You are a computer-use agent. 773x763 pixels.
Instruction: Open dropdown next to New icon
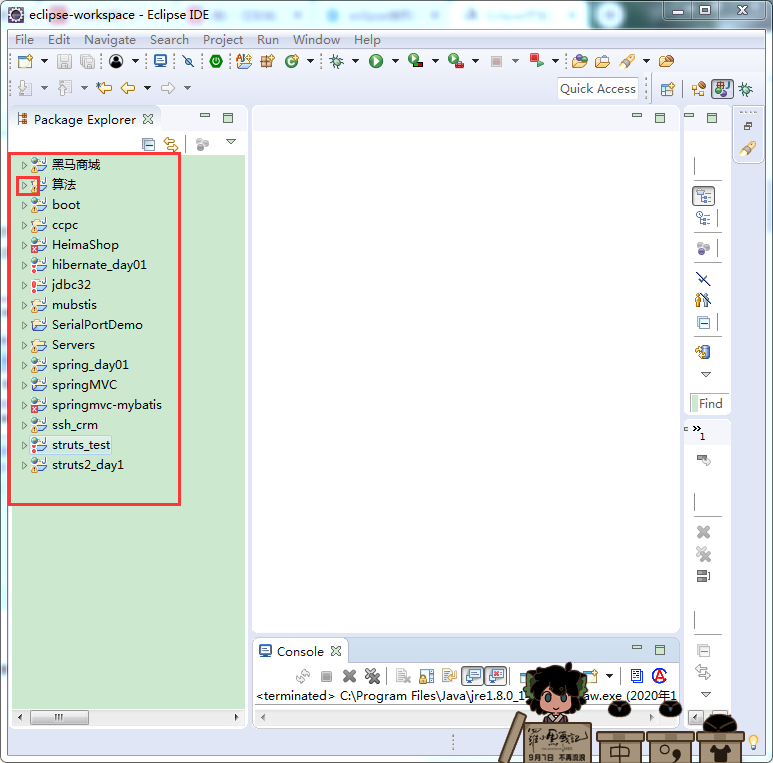point(44,61)
